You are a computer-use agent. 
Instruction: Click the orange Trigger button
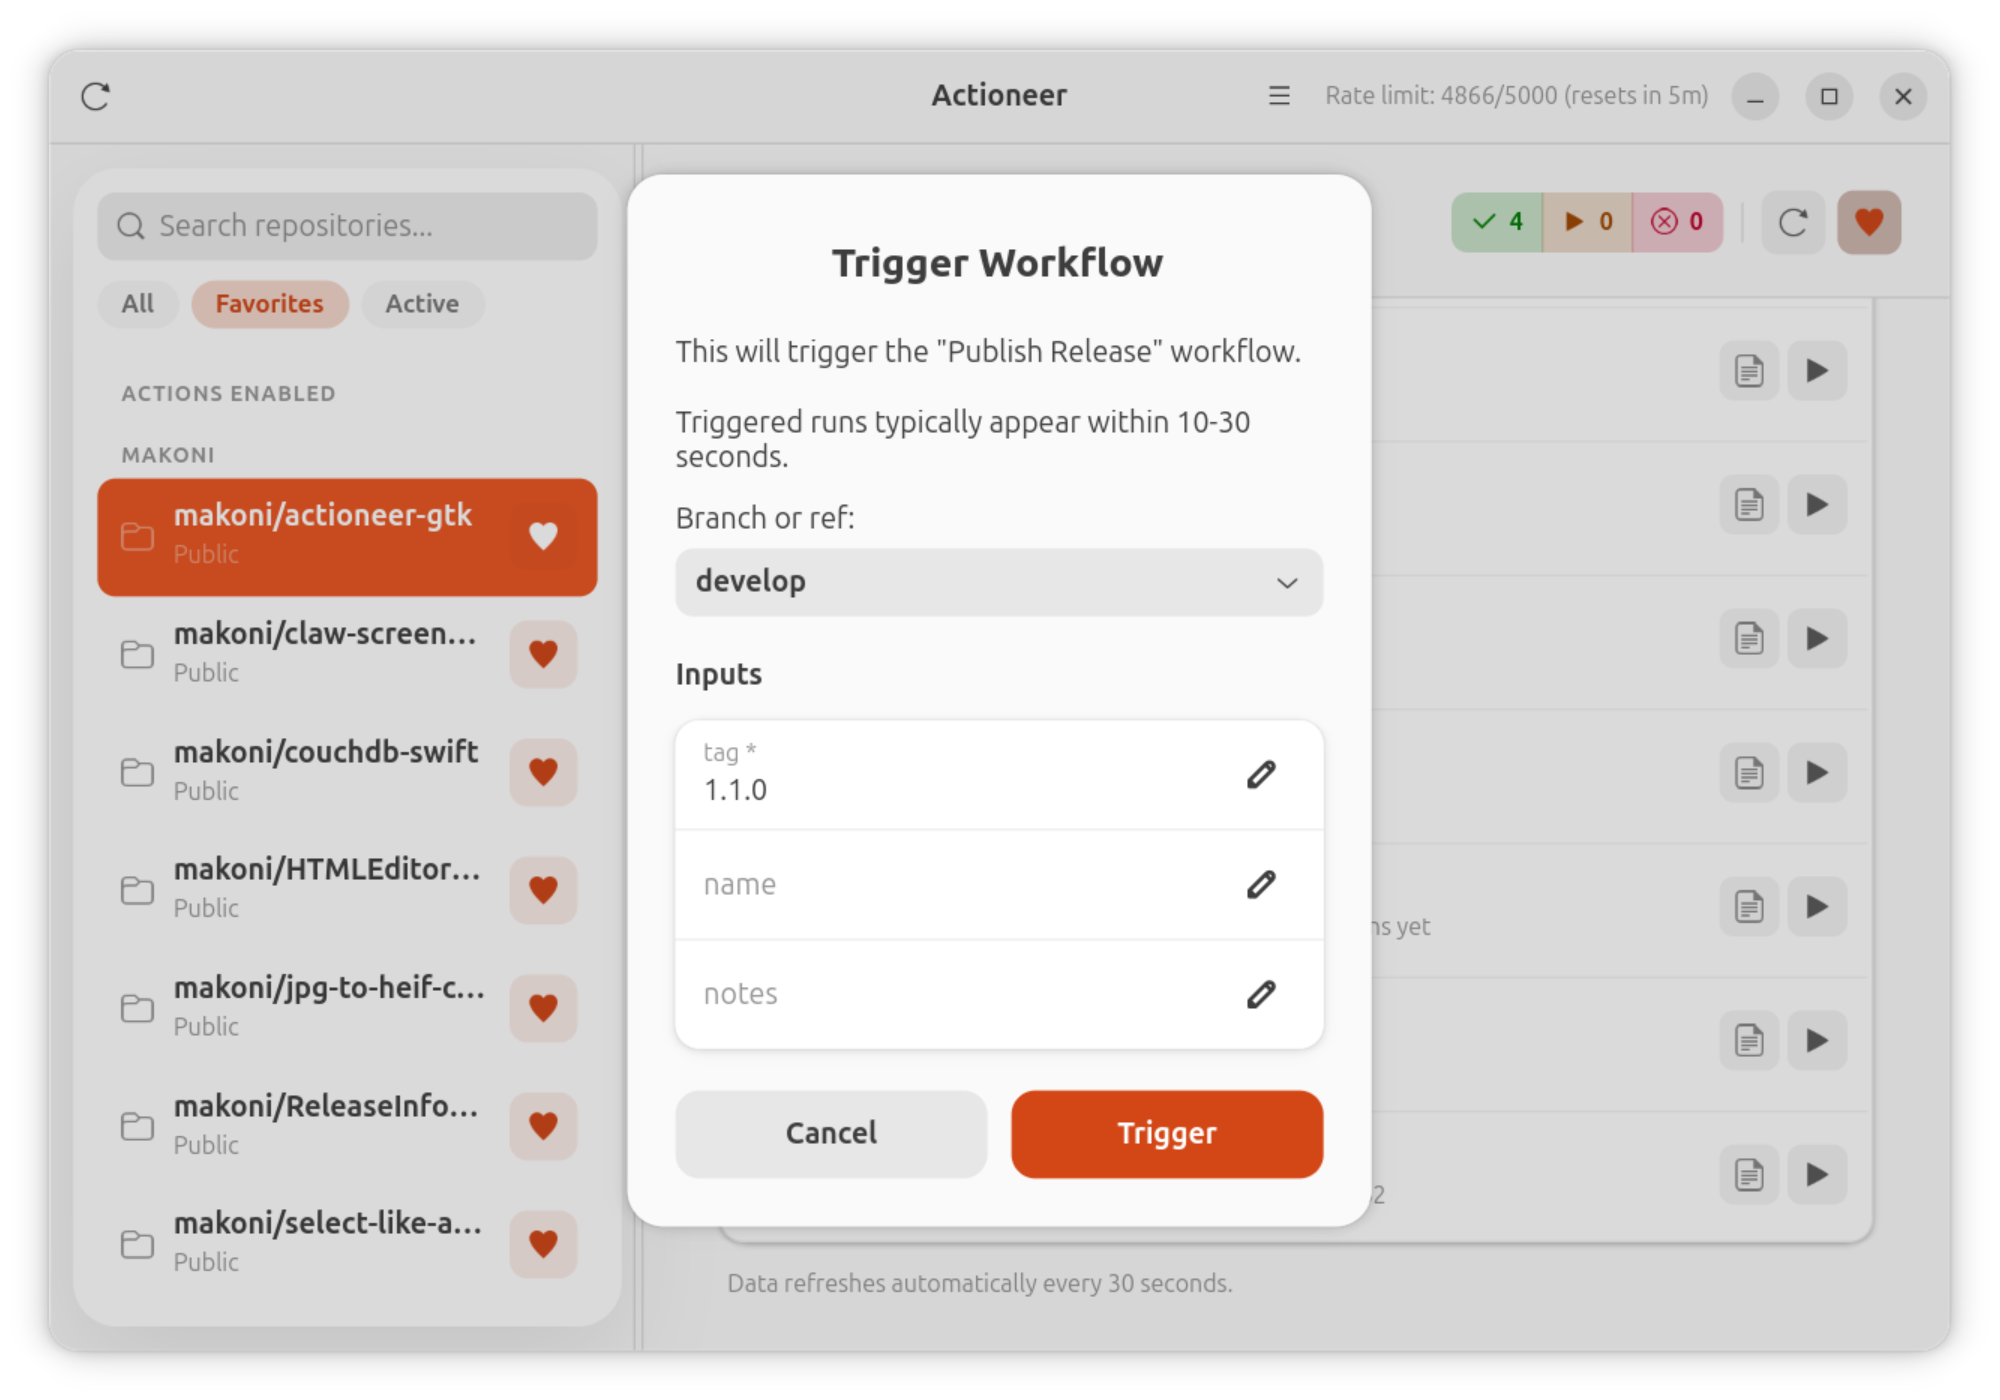pyautogui.click(x=1167, y=1134)
